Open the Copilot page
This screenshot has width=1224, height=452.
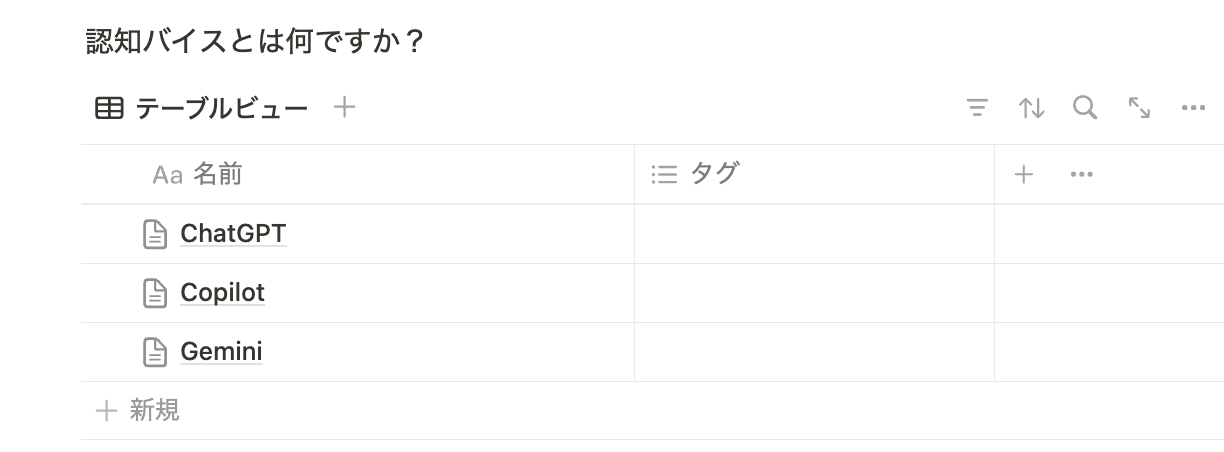[222, 293]
